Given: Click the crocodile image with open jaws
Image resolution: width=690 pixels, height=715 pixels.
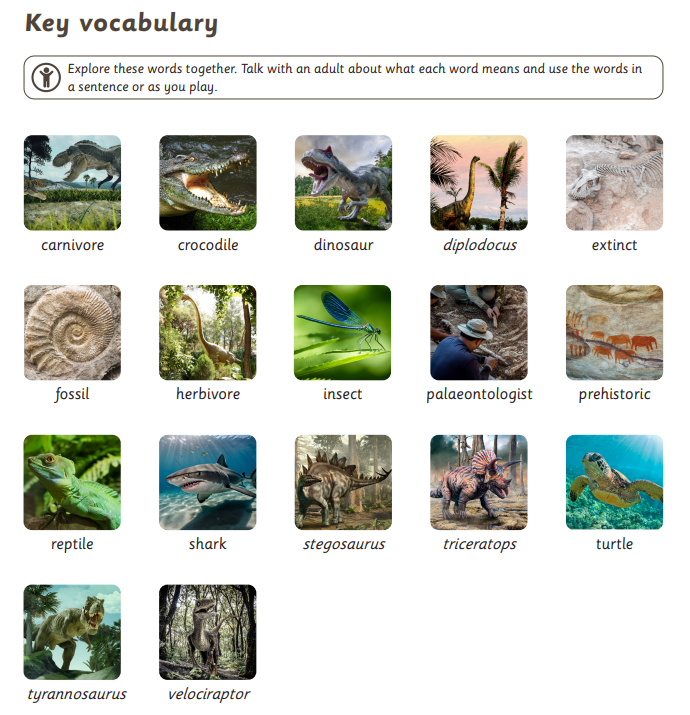Looking at the screenshot, I should (208, 182).
